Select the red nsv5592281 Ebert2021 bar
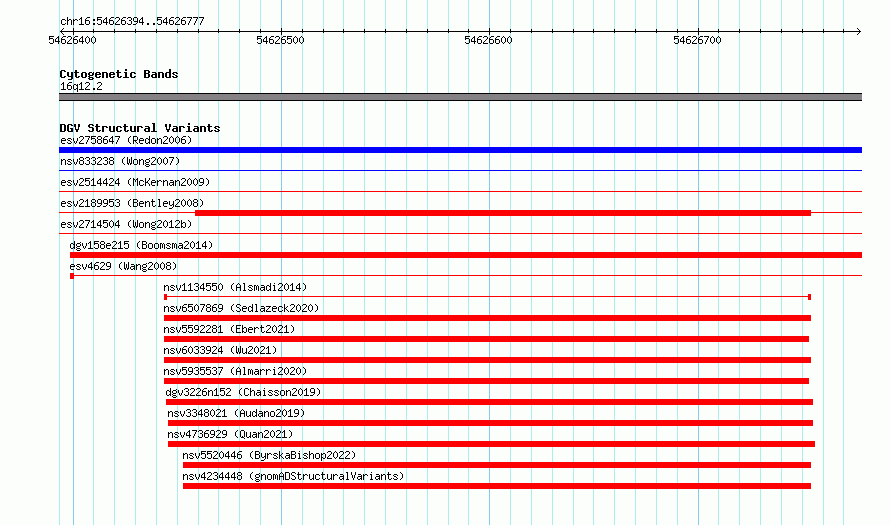 coord(486,339)
